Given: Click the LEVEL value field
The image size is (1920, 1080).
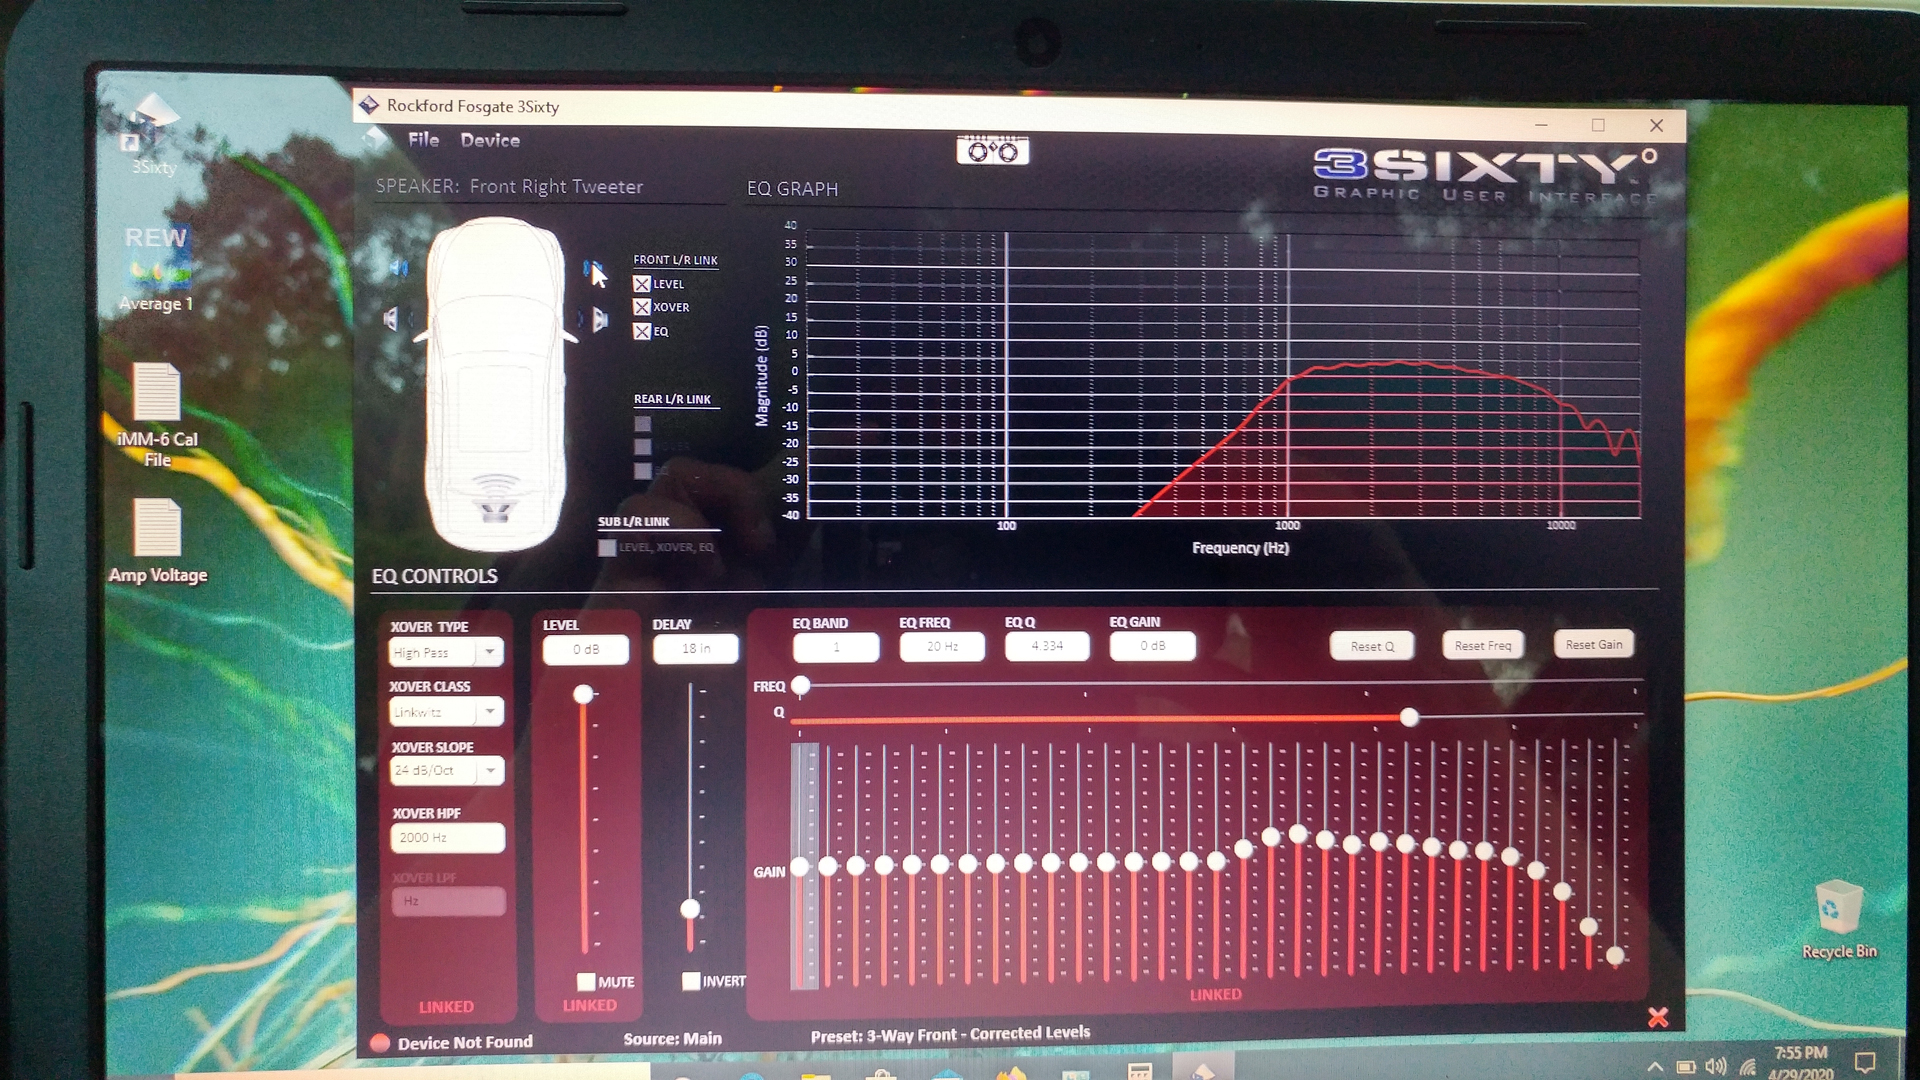Looking at the screenshot, I should pos(586,650).
